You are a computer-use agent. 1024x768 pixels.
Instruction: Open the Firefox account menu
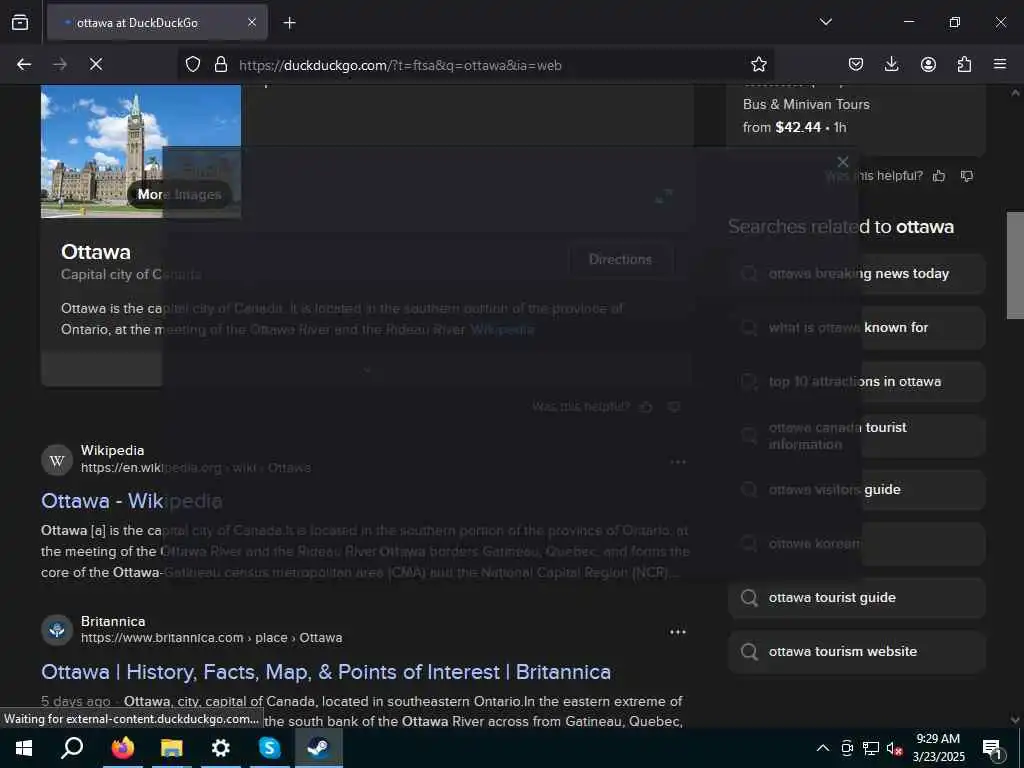pos(928,64)
